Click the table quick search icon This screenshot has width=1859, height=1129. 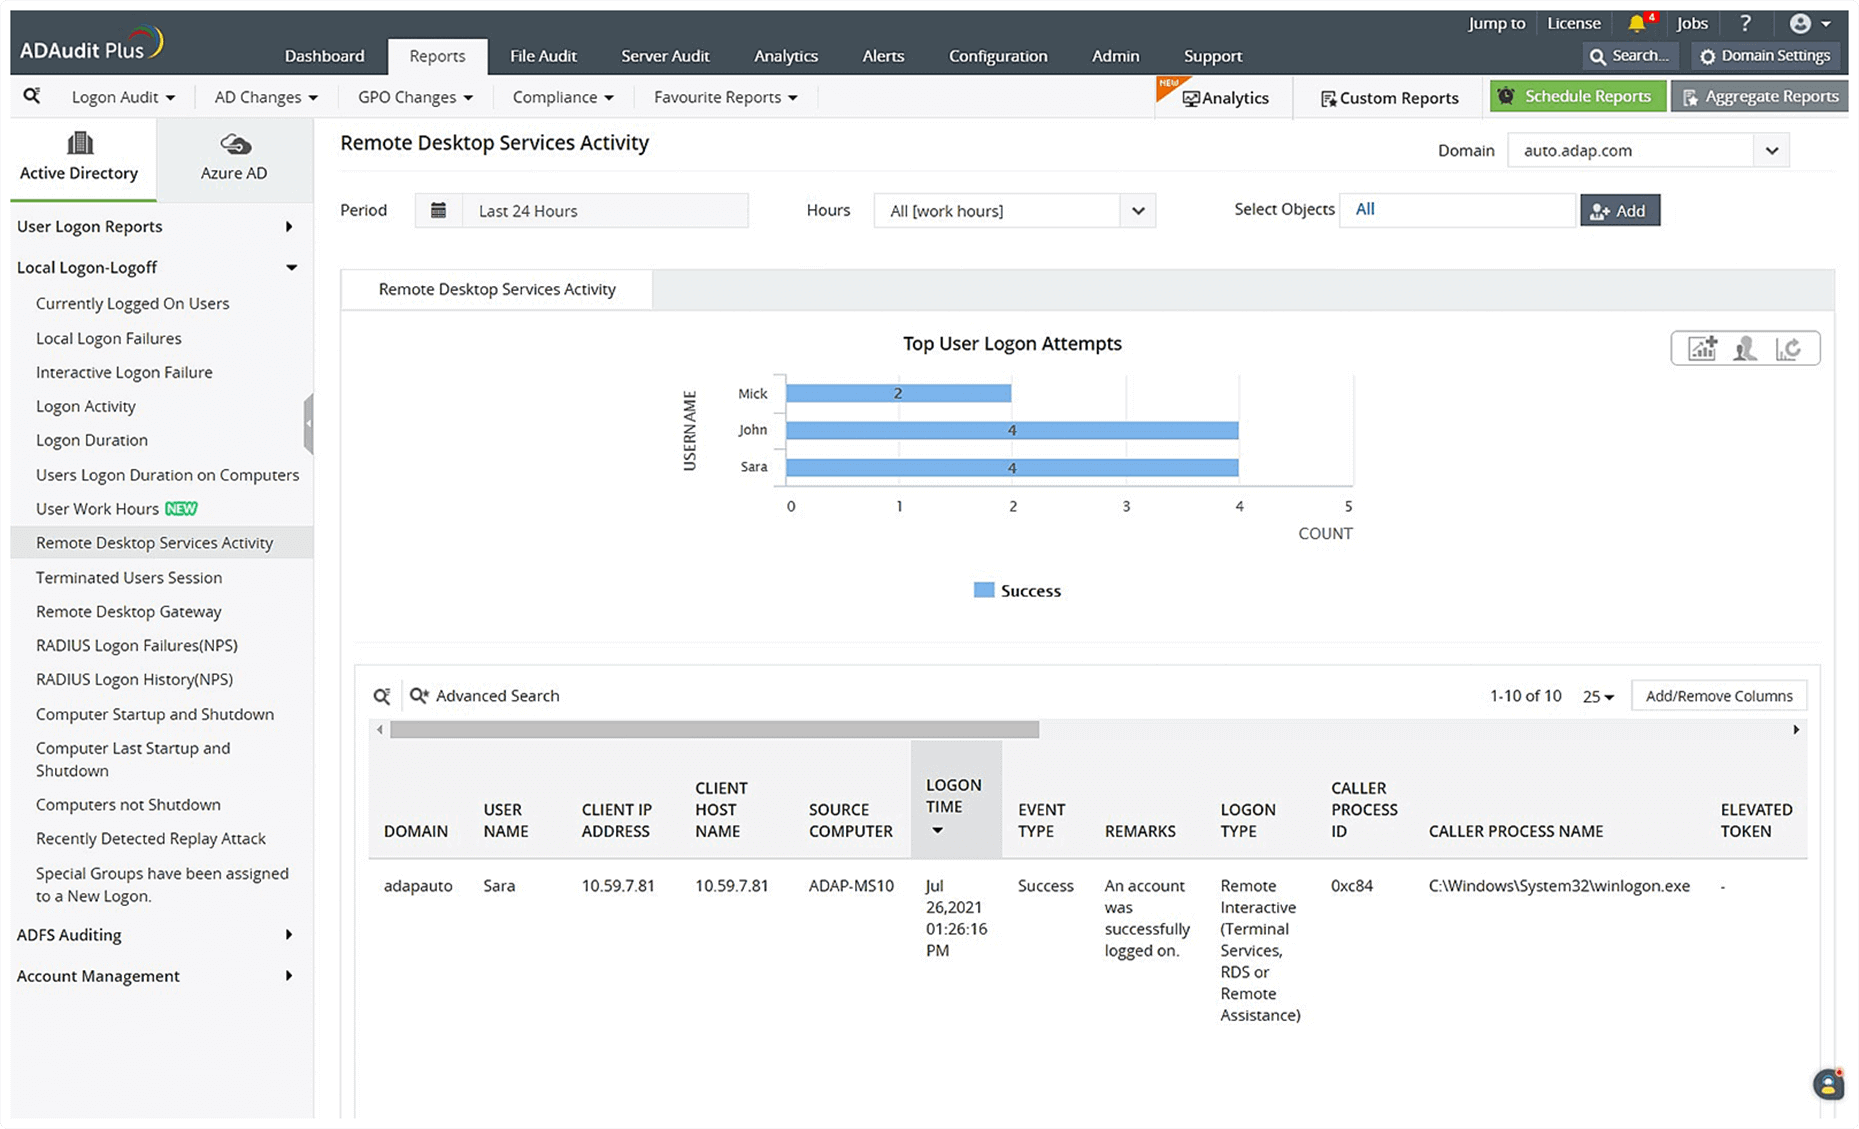click(381, 696)
